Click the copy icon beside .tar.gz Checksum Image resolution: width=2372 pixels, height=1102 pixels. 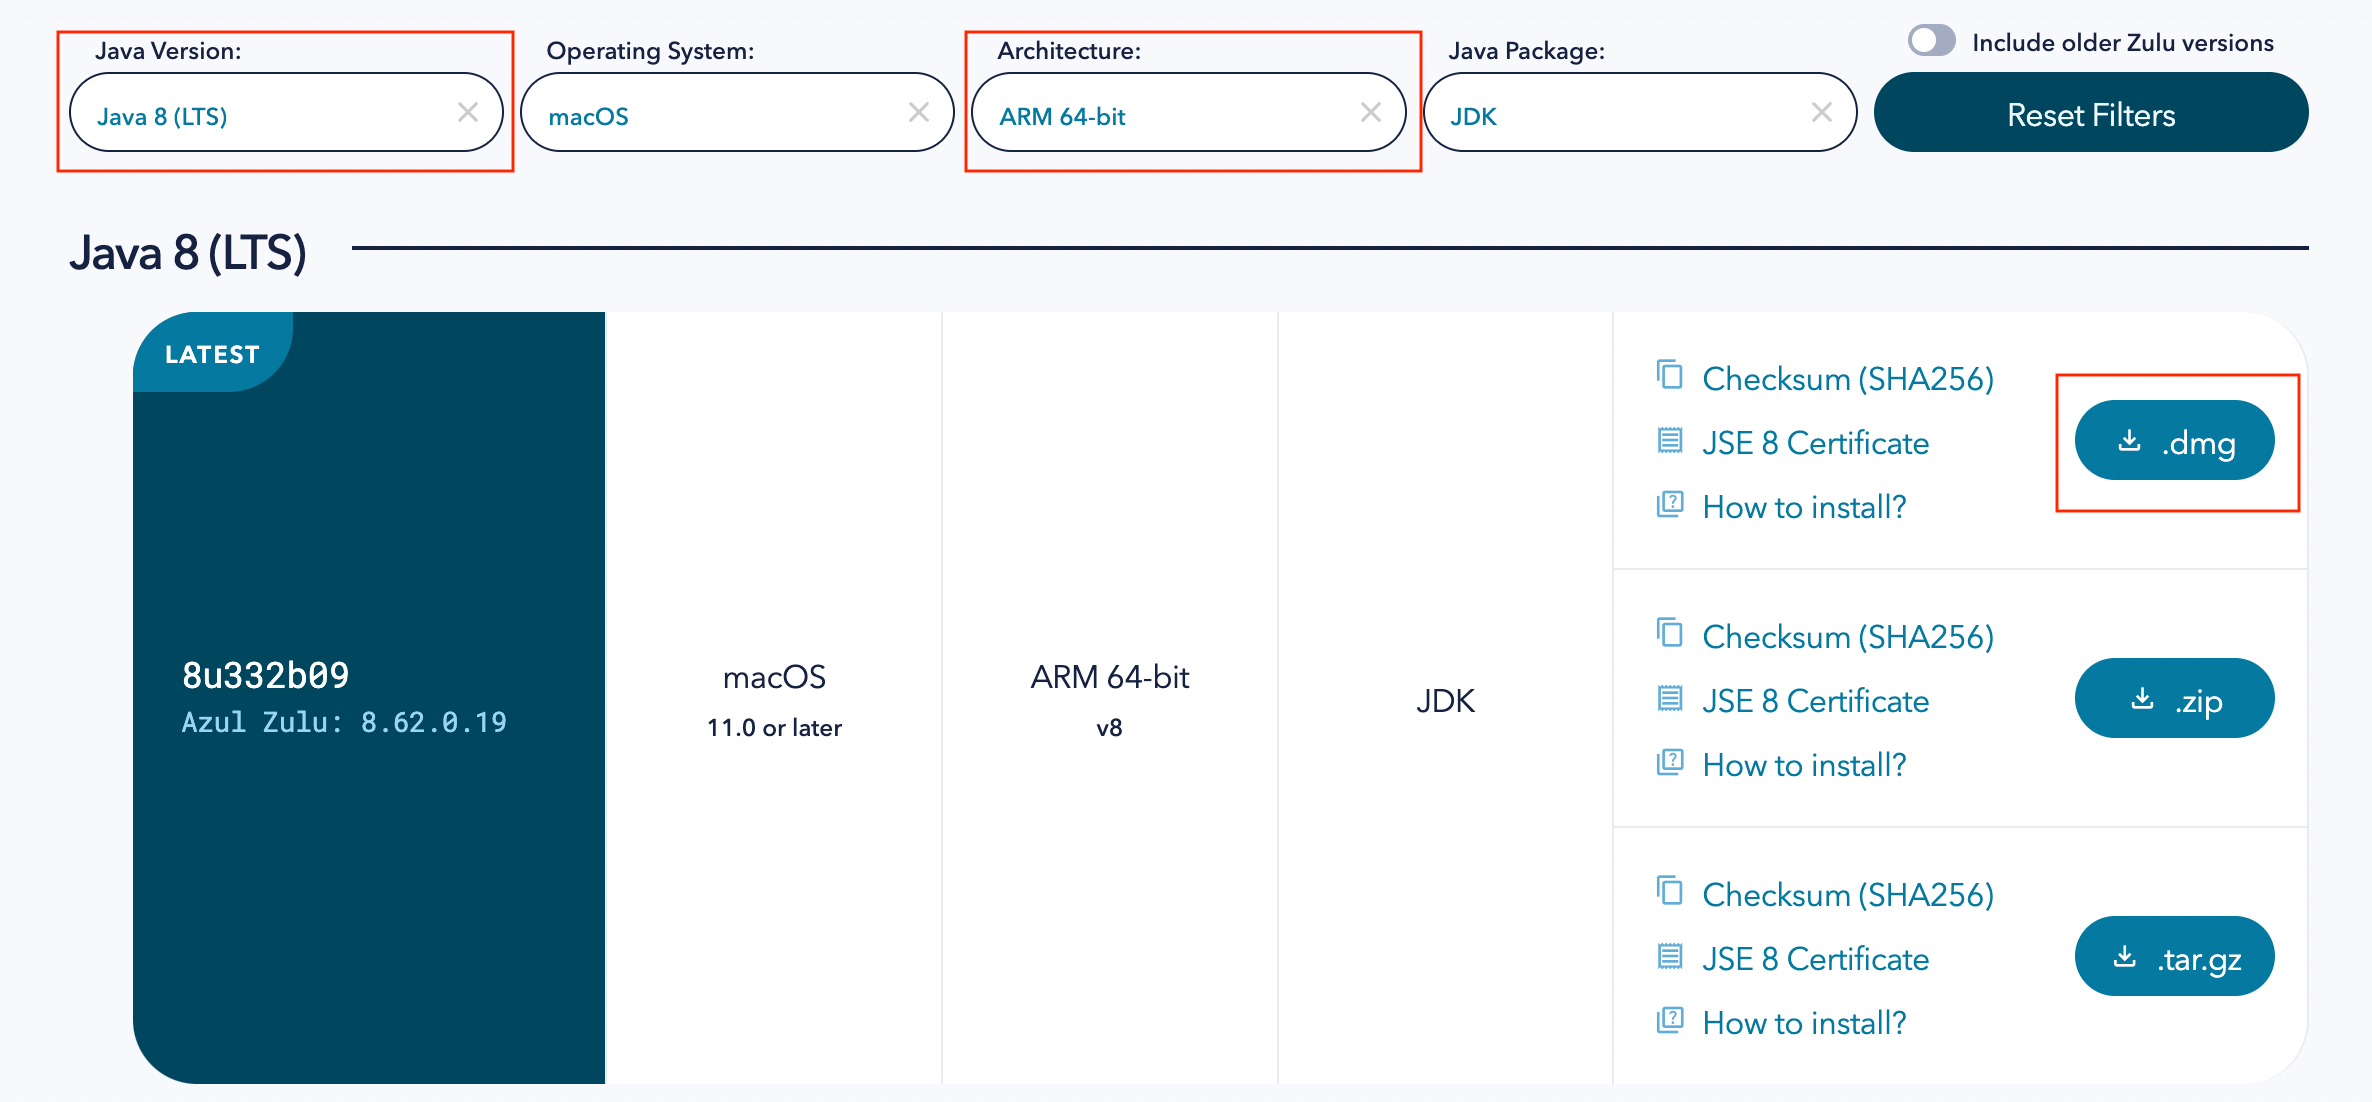(1670, 890)
